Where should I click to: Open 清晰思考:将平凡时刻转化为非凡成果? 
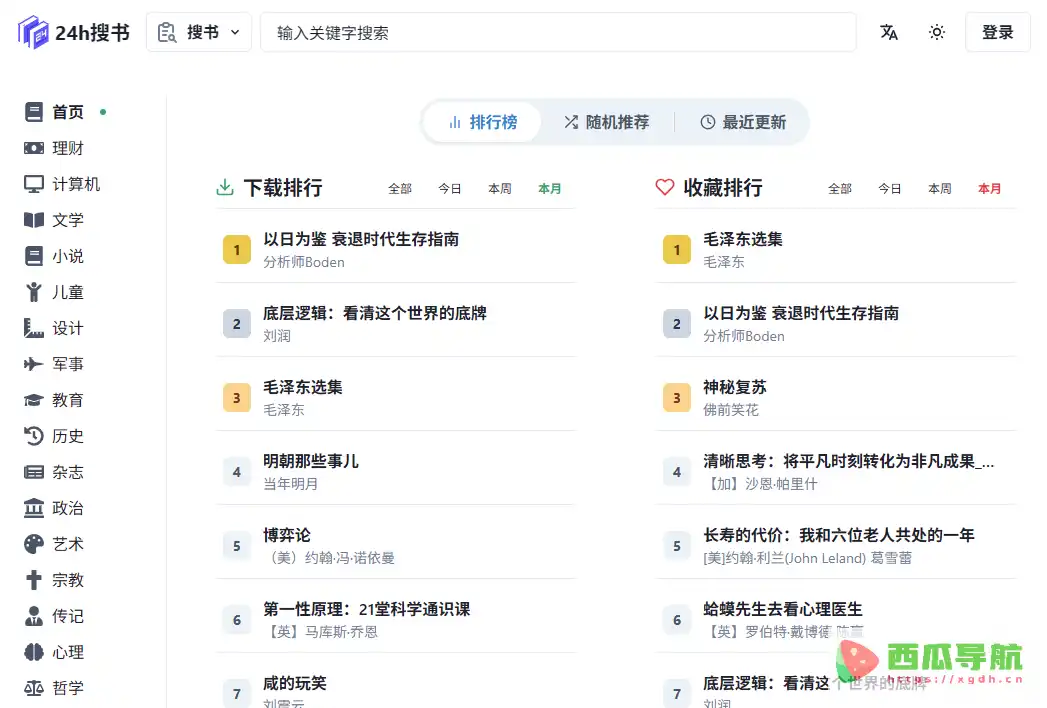pos(849,462)
